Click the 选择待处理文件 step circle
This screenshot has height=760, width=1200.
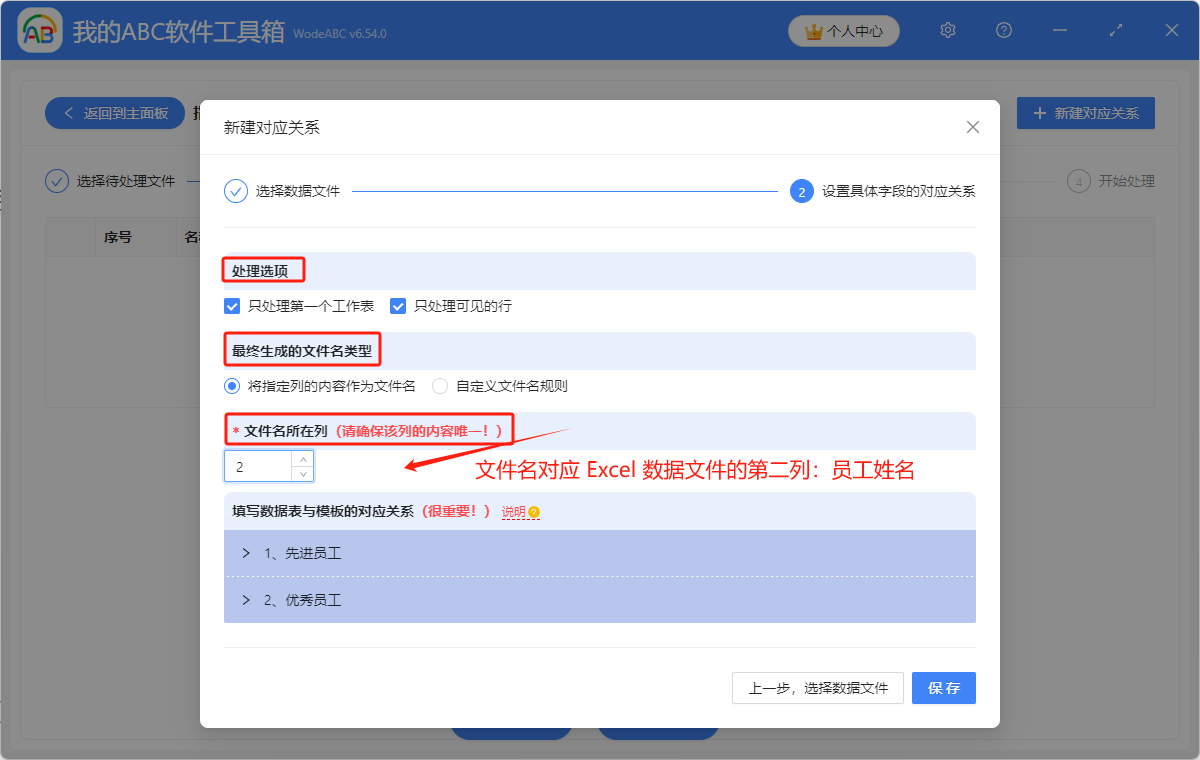[56, 181]
